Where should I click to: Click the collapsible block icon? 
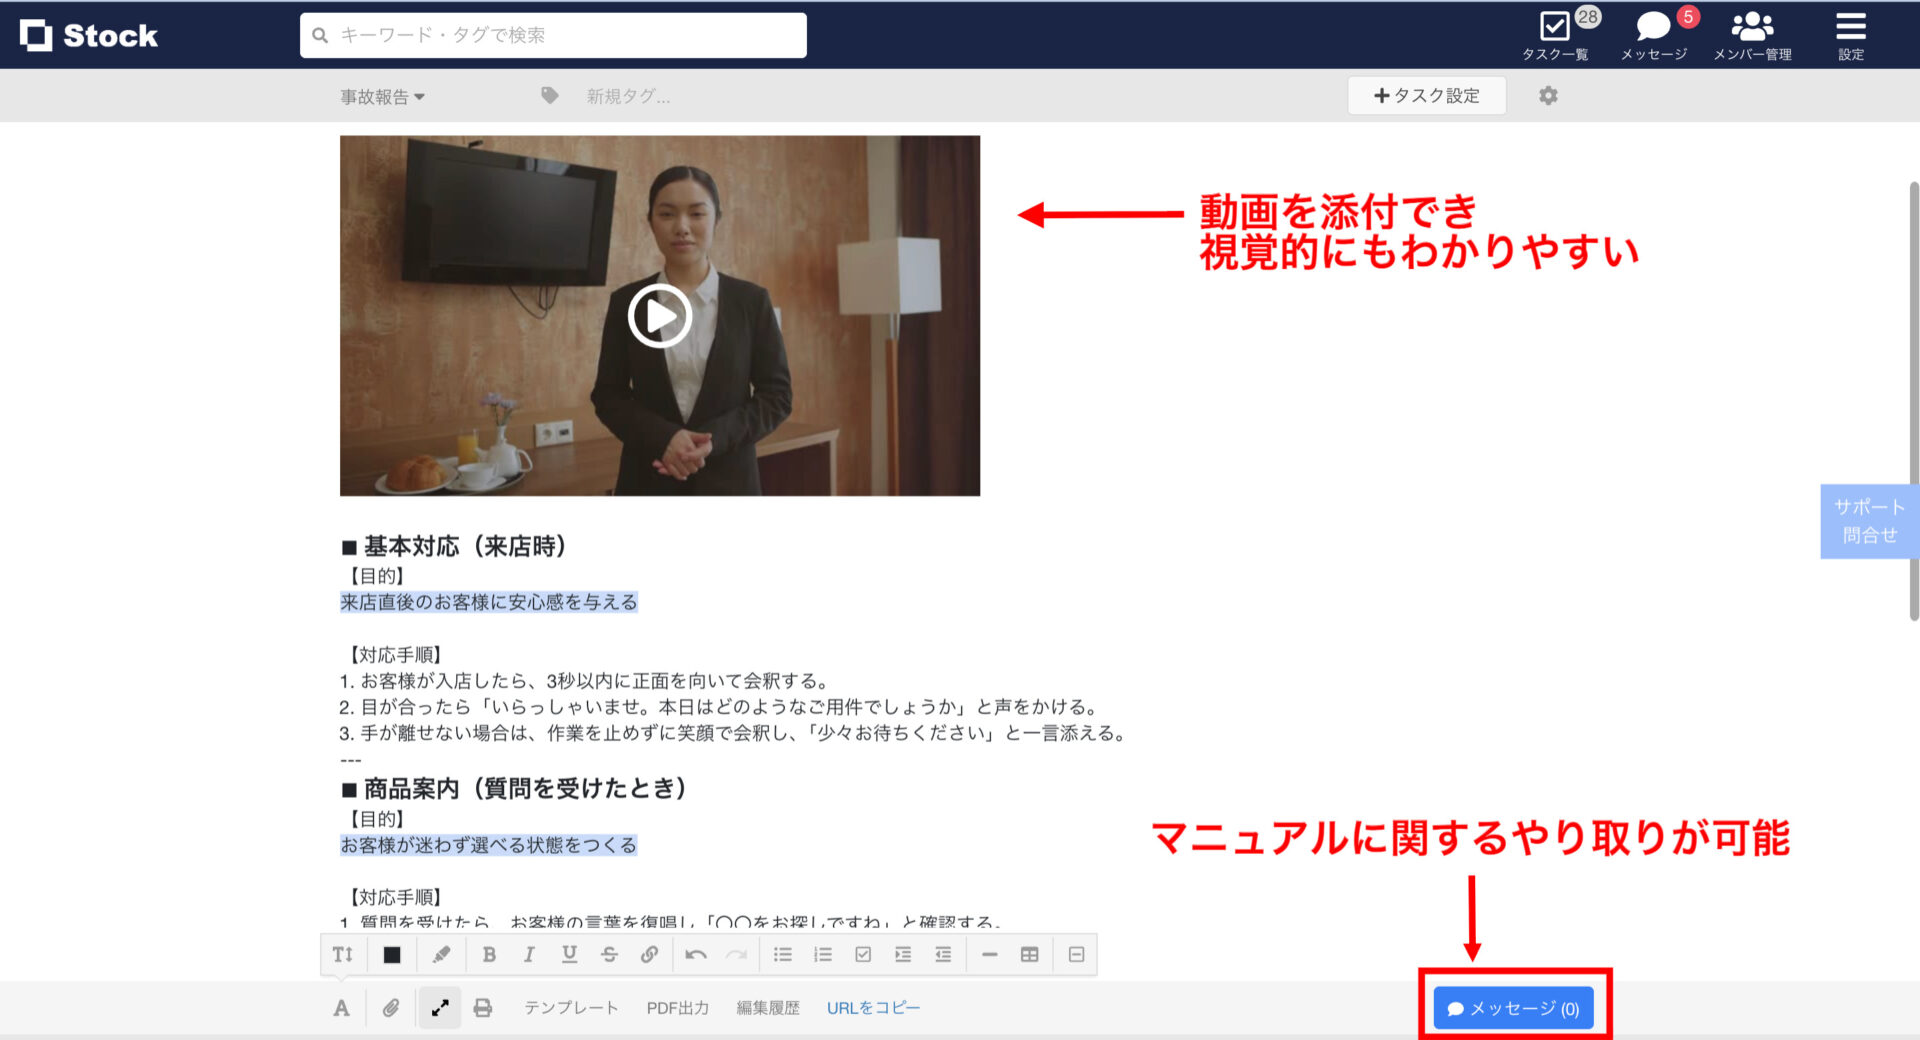point(1076,954)
